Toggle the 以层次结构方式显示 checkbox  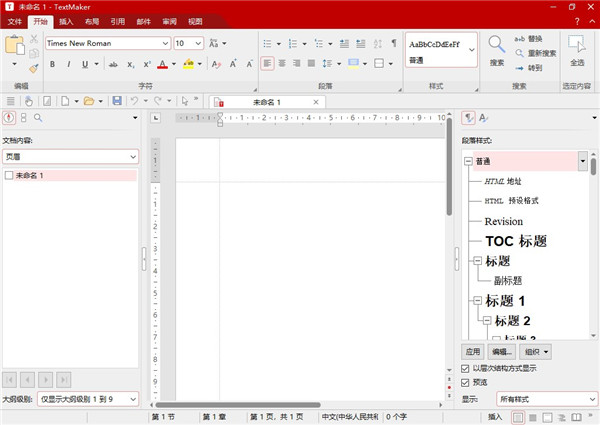point(466,369)
